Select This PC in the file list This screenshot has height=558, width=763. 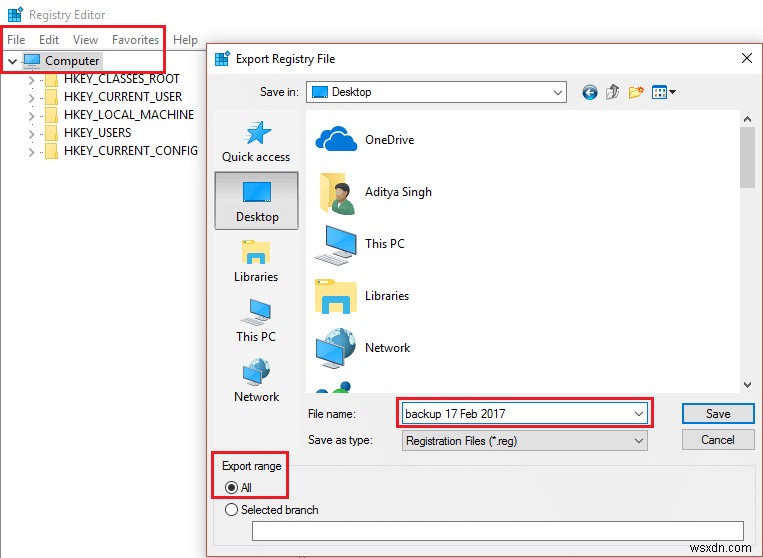[360, 244]
